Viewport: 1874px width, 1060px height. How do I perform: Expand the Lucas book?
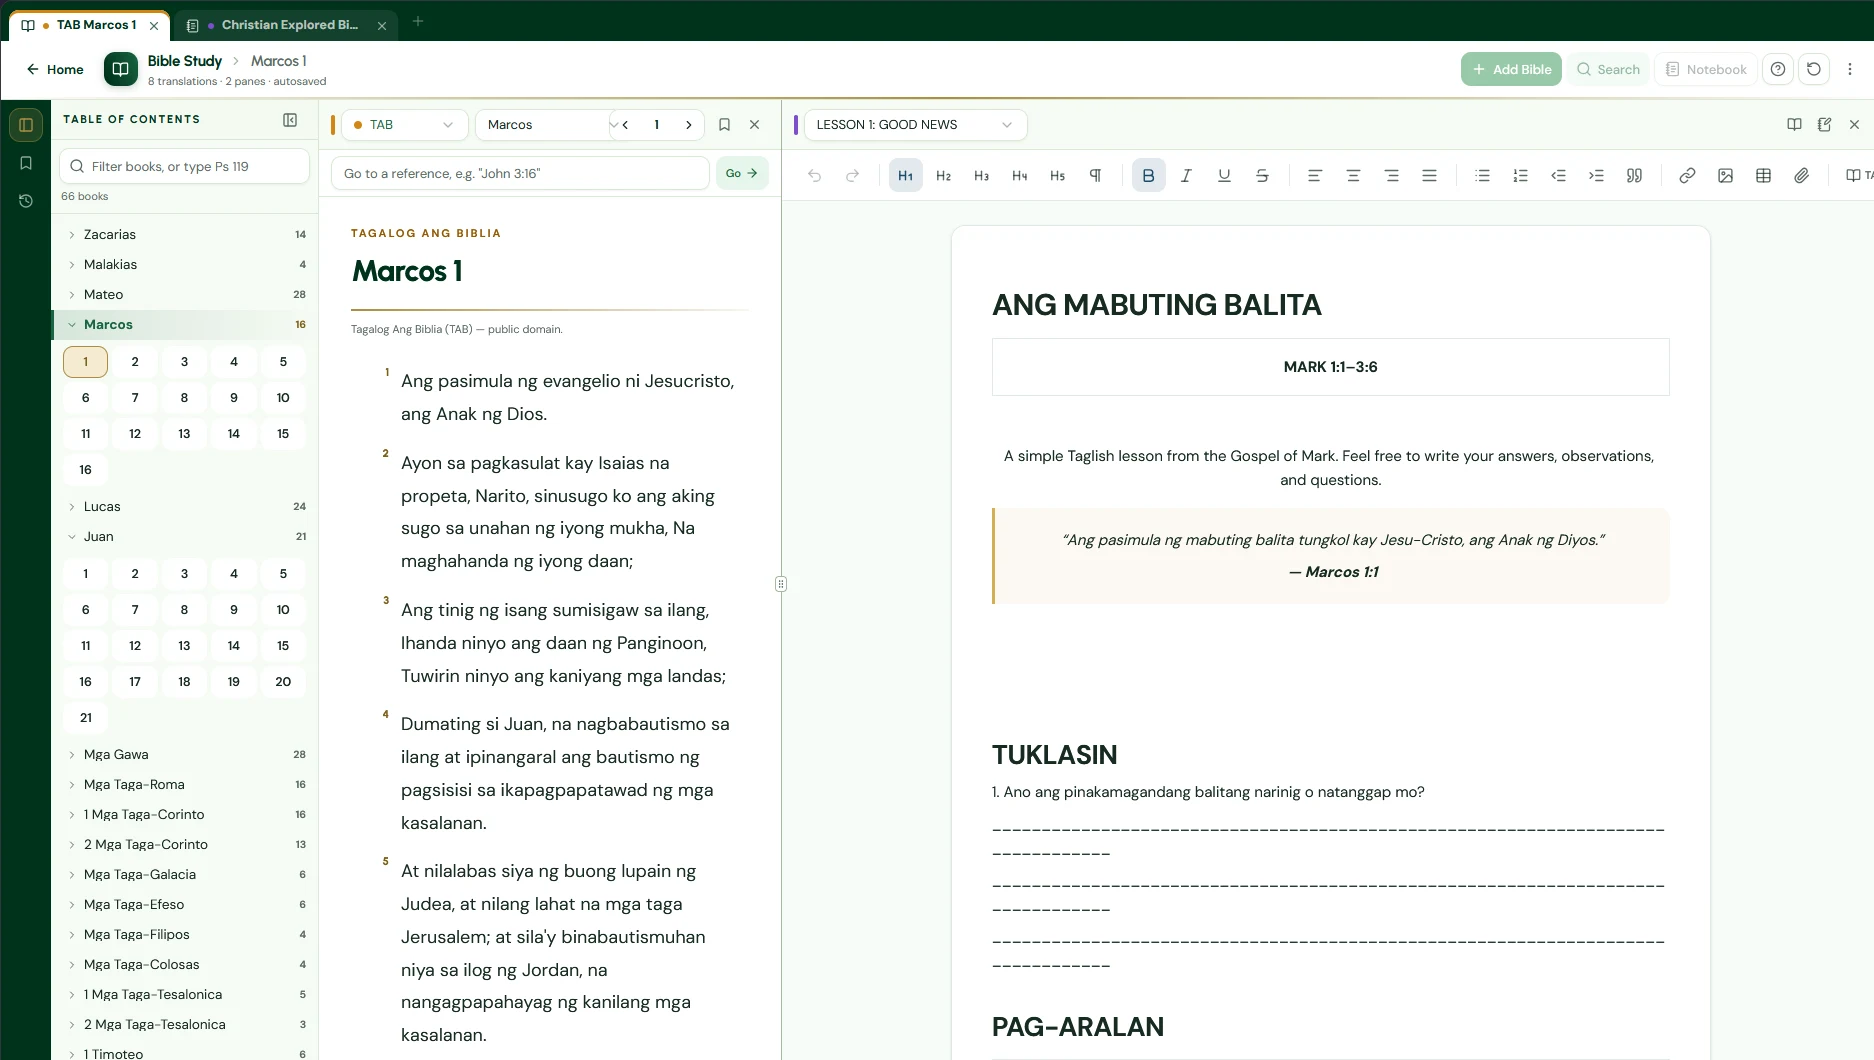(185, 506)
